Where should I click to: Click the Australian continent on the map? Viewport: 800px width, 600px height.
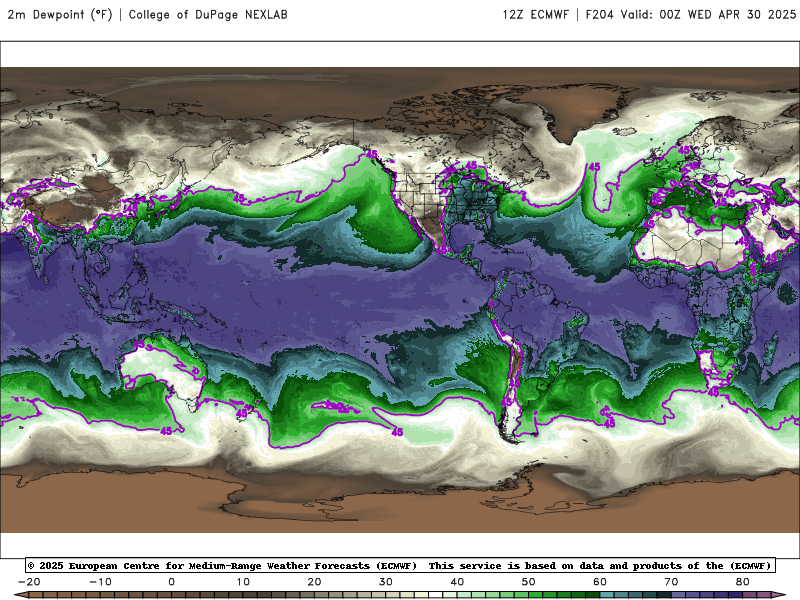point(164,368)
